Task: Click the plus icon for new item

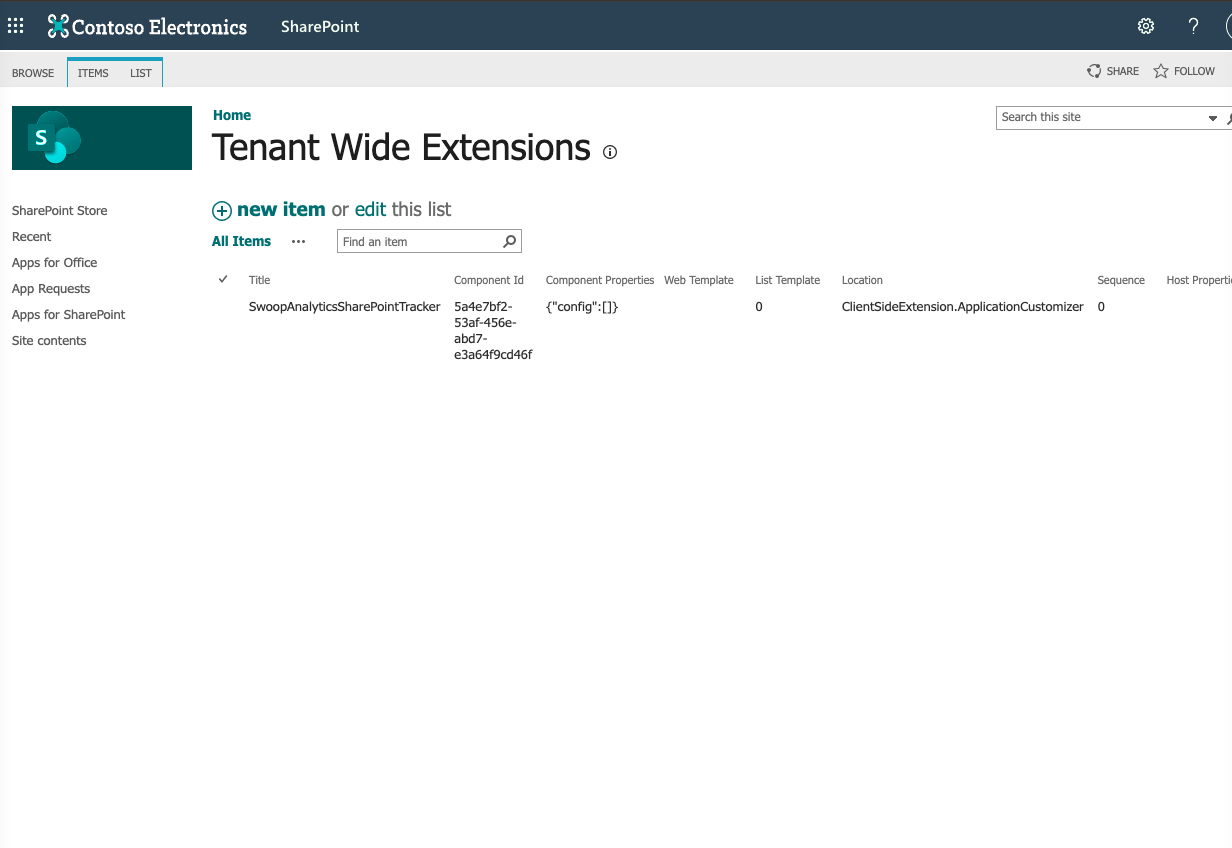Action: [222, 210]
